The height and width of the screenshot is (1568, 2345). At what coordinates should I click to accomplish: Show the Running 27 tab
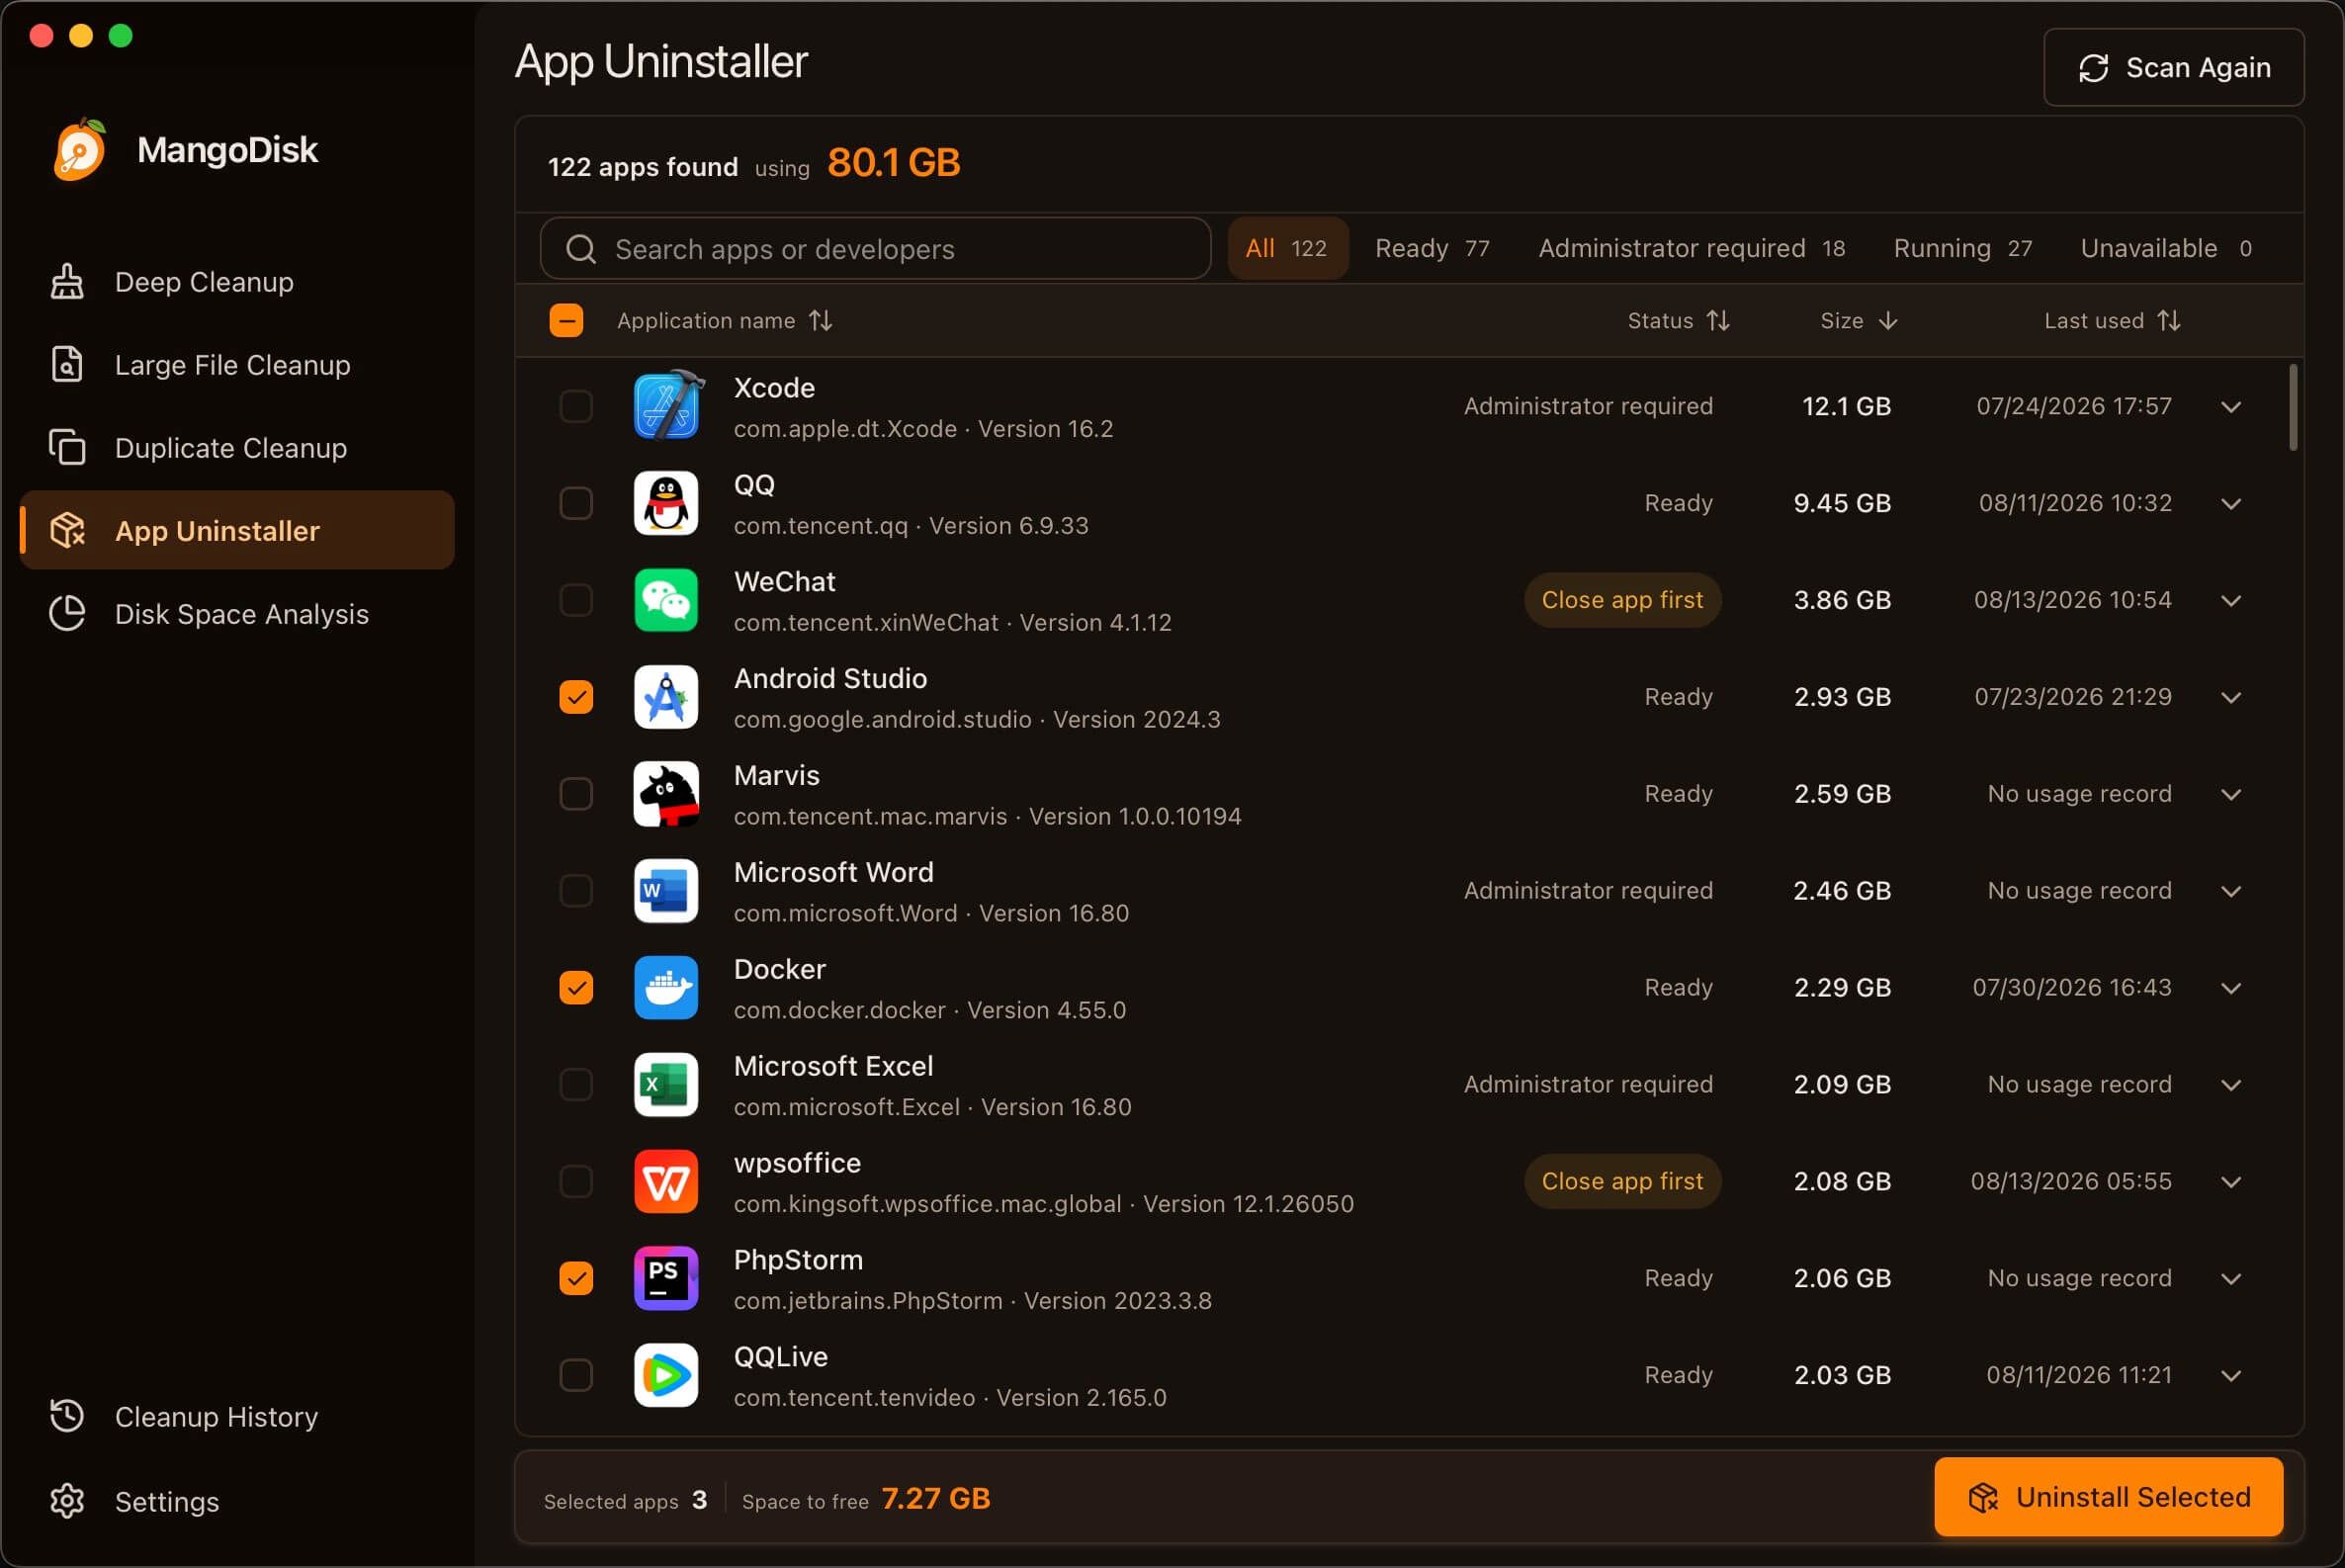tap(1962, 249)
